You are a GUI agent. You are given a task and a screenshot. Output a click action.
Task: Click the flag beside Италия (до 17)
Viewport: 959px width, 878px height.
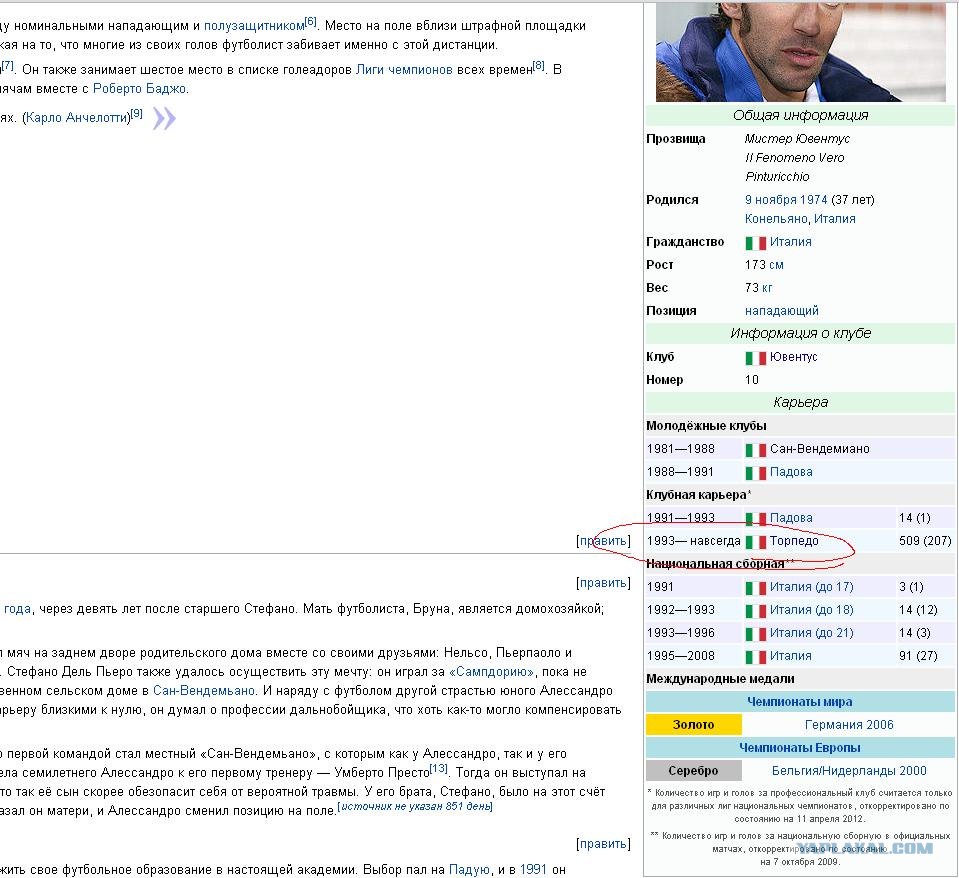755,588
